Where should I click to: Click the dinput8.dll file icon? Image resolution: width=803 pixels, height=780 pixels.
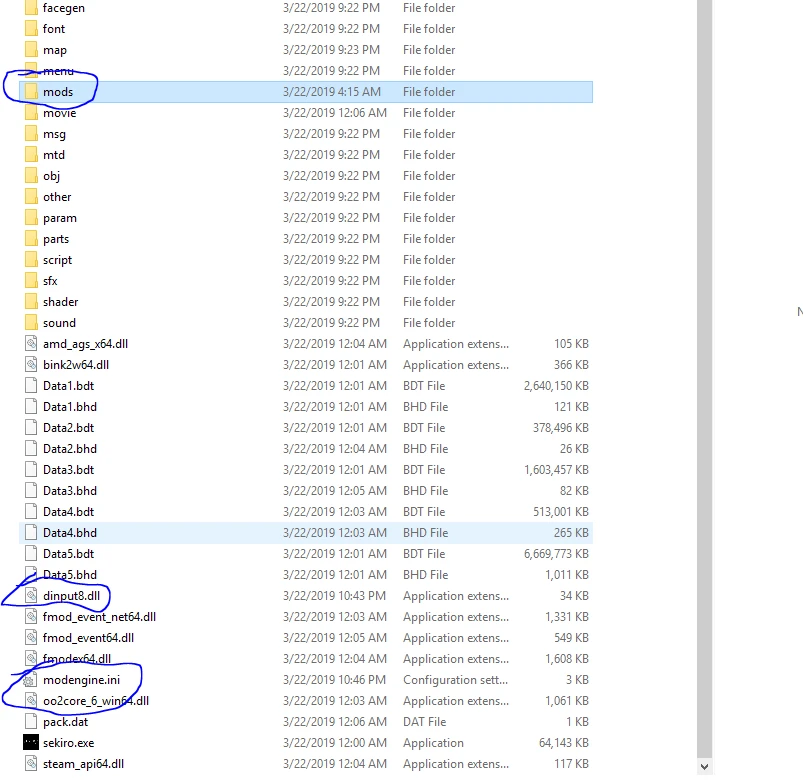click(30, 596)
